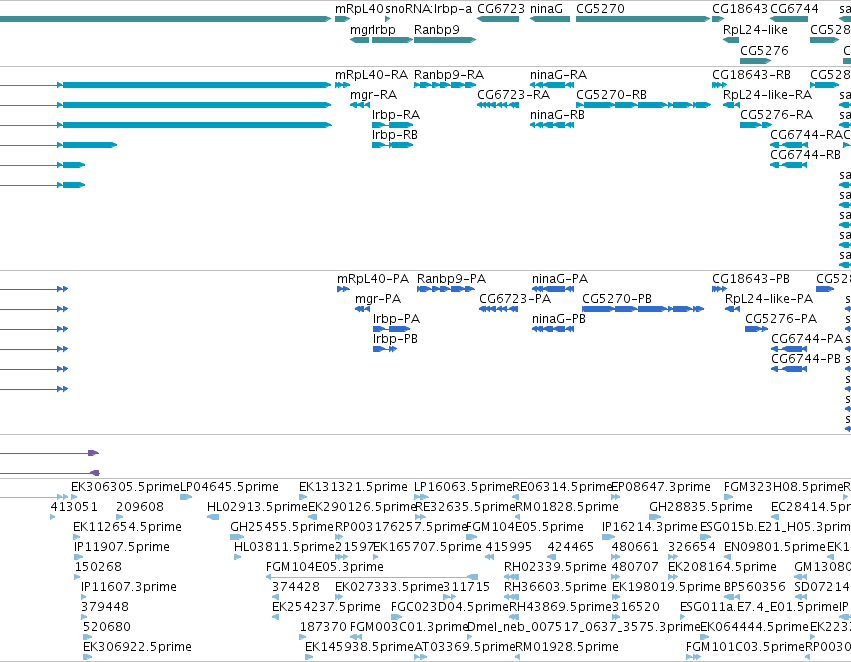This screenshot has width=851, height=662.
Task: Select the CG5270-RB transcript label
Action: click(611, 94)
